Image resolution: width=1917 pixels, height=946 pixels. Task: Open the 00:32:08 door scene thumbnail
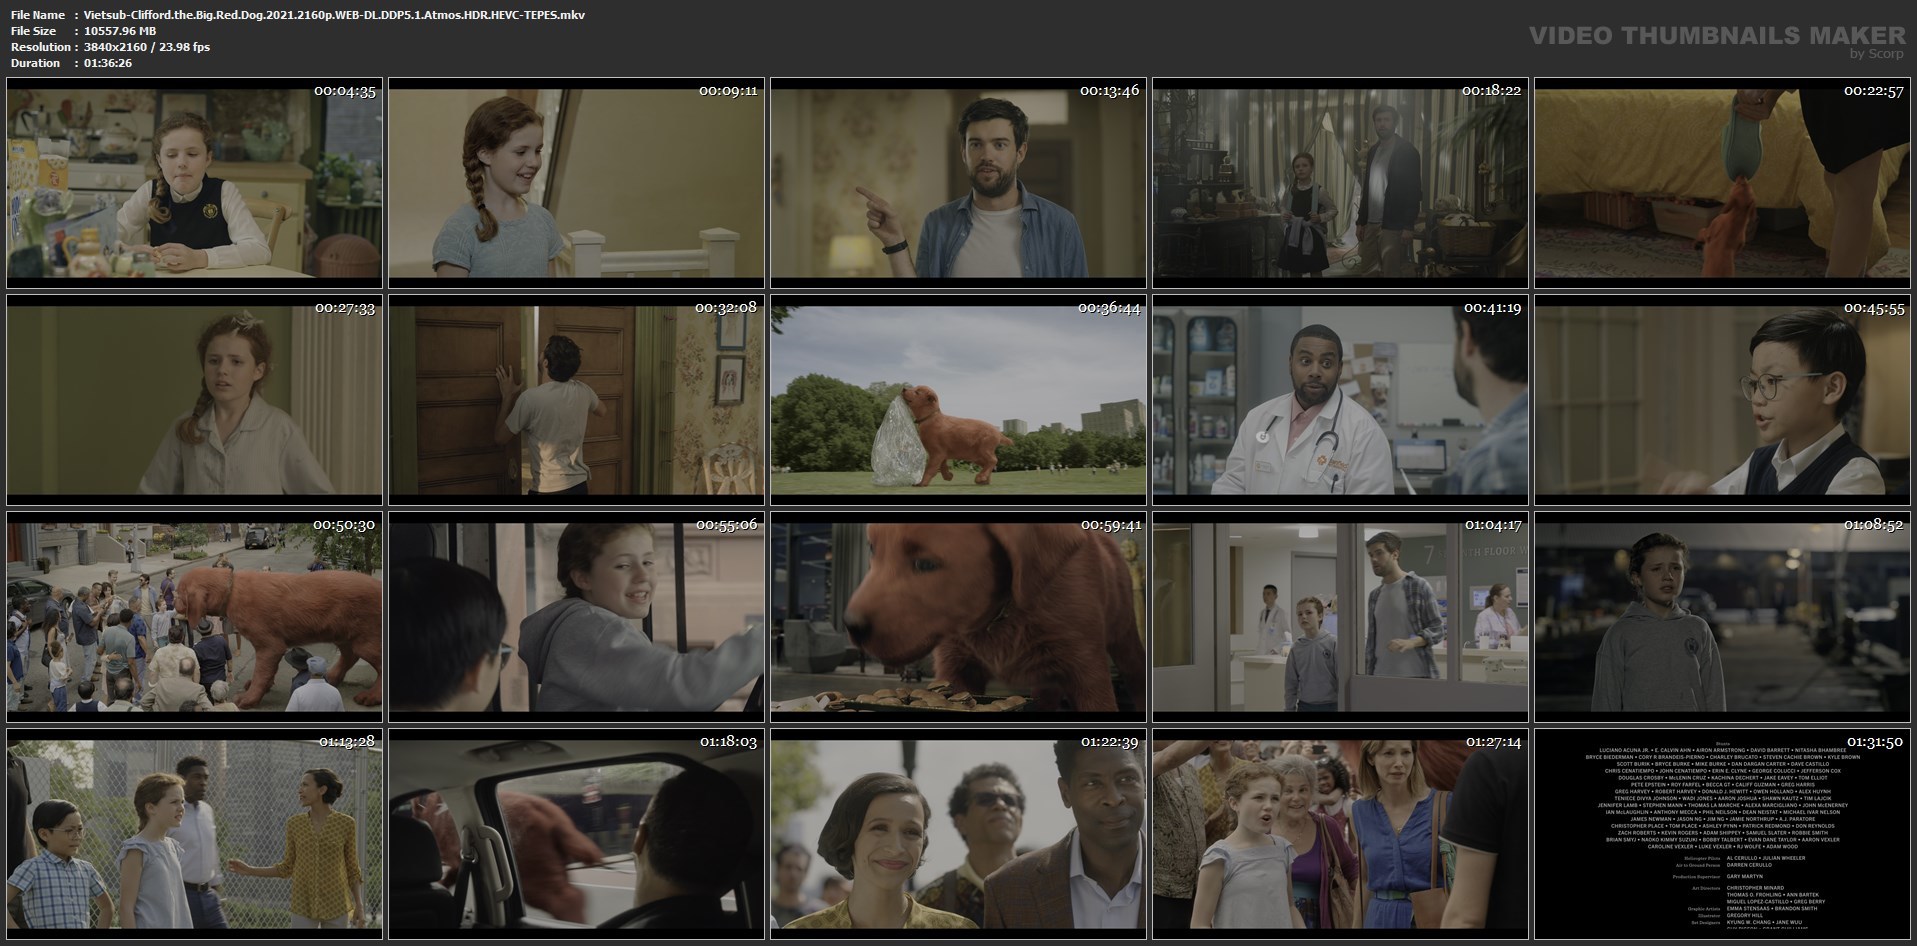pyautogui.click(x=576, y=400)
